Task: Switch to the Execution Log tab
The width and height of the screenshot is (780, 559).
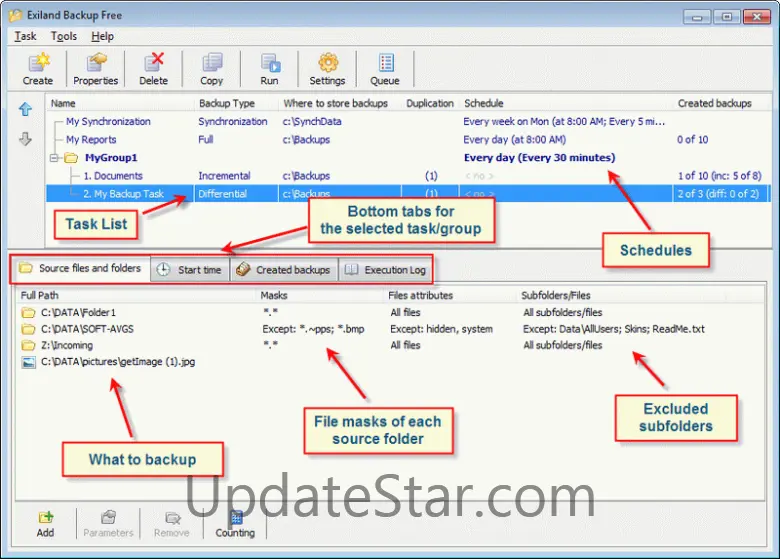Action: [x=386, y=270]
